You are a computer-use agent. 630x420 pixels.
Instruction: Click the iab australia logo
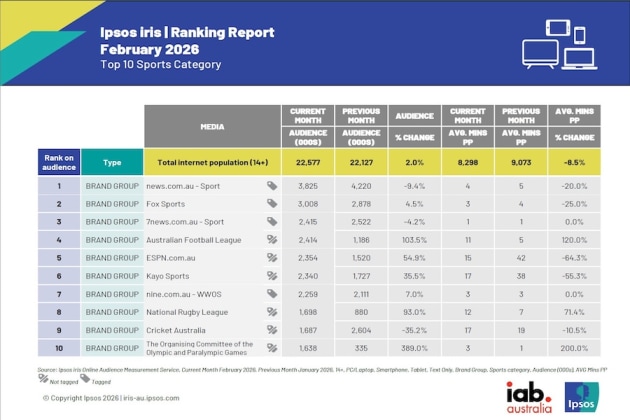point(529,397)
